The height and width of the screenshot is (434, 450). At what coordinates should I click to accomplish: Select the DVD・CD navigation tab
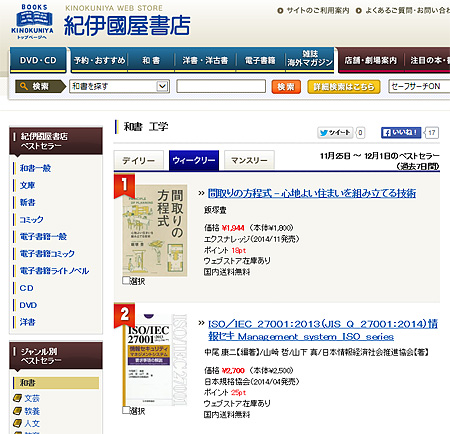click(38, 60)
